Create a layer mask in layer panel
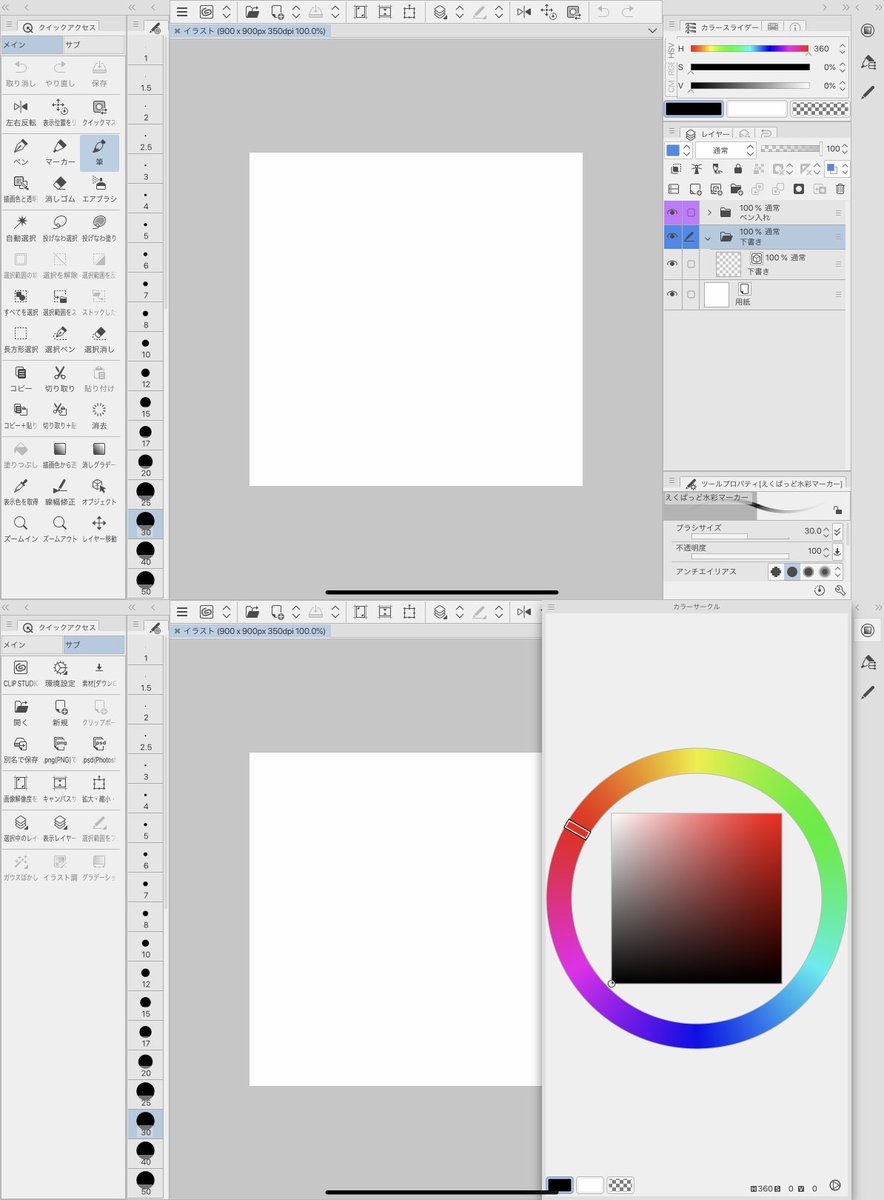The height and width of the screenshot is (1200, 884). pyautogui.click(x=799, y=189)
